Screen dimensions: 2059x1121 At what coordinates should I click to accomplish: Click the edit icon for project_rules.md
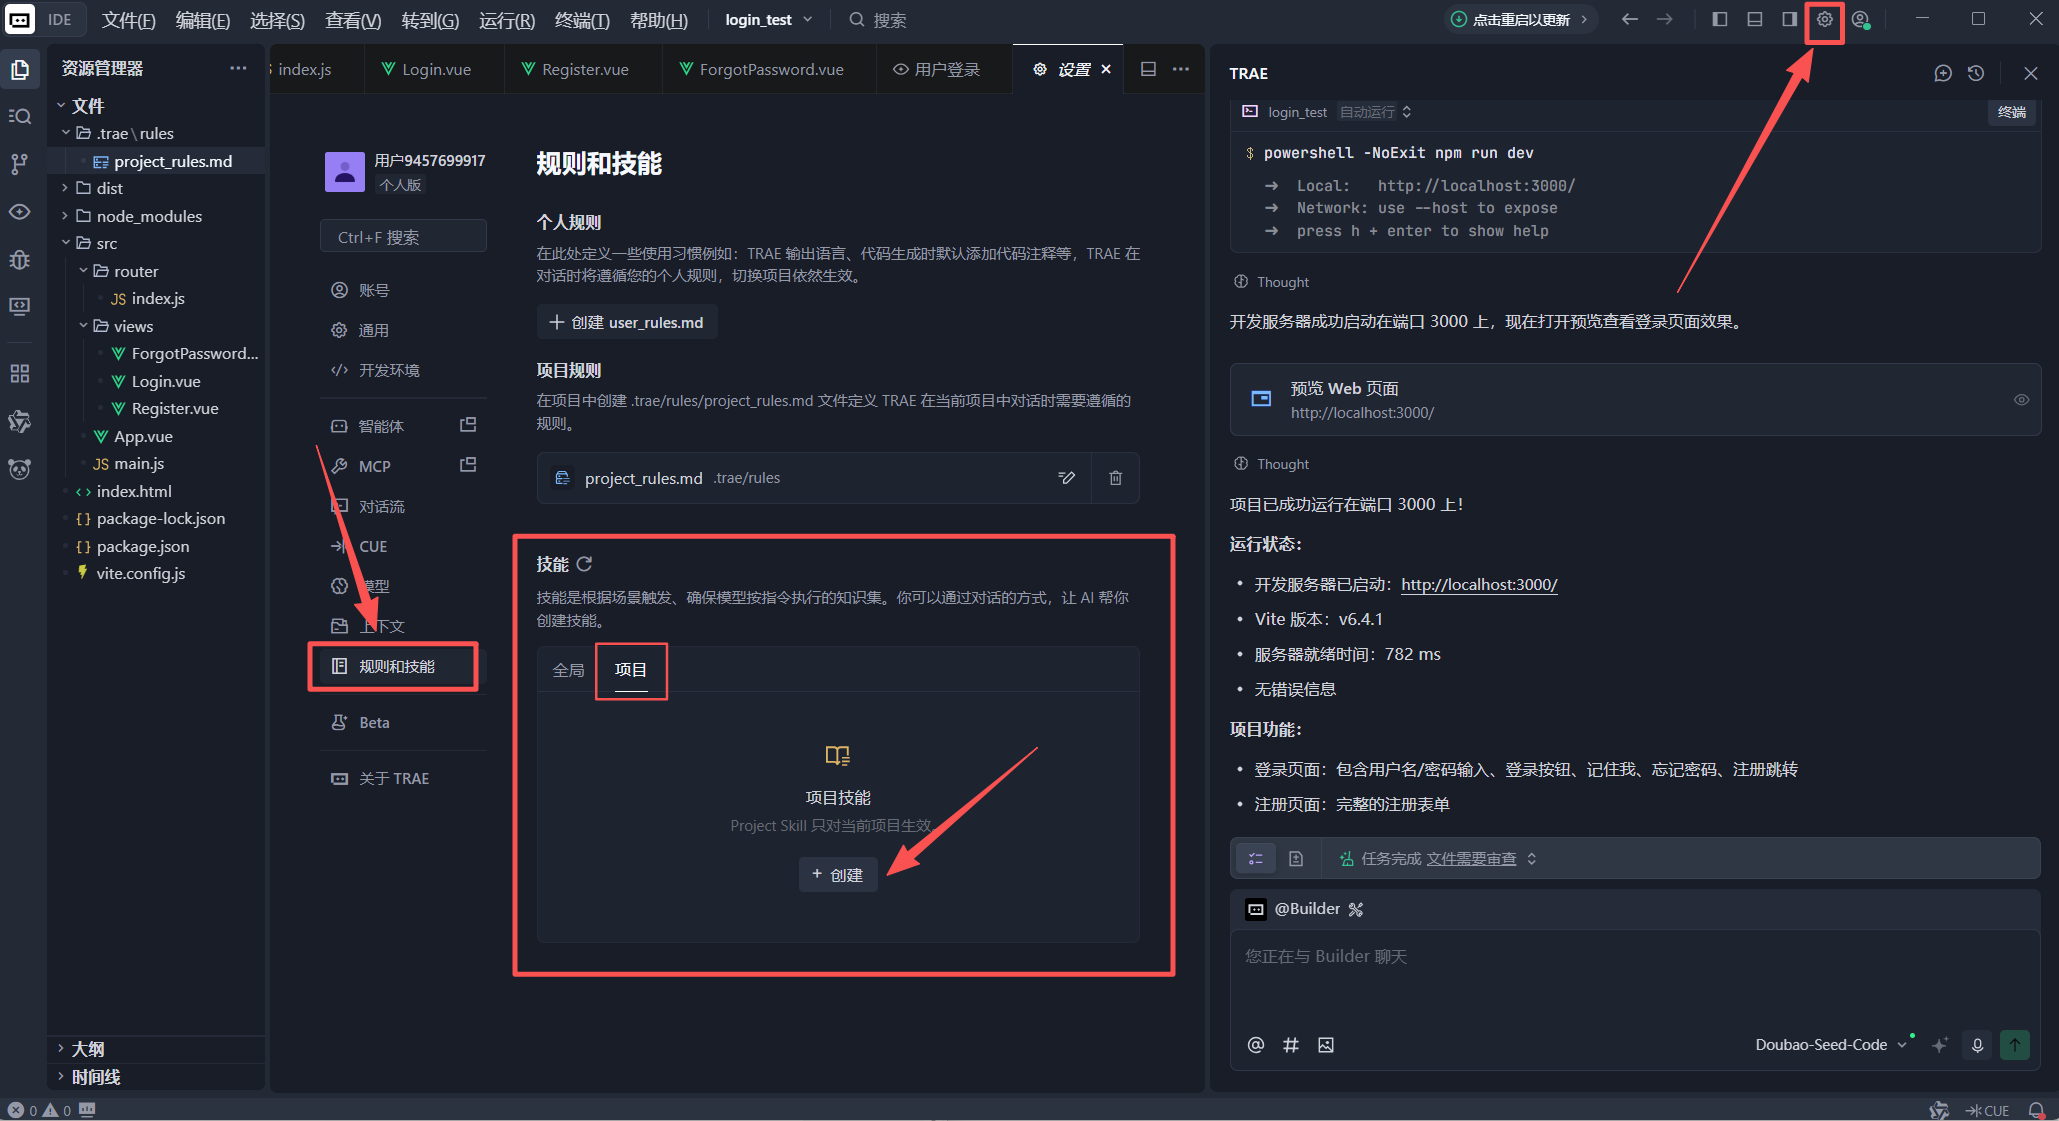pyautogui.click(x=1066, y=478)
